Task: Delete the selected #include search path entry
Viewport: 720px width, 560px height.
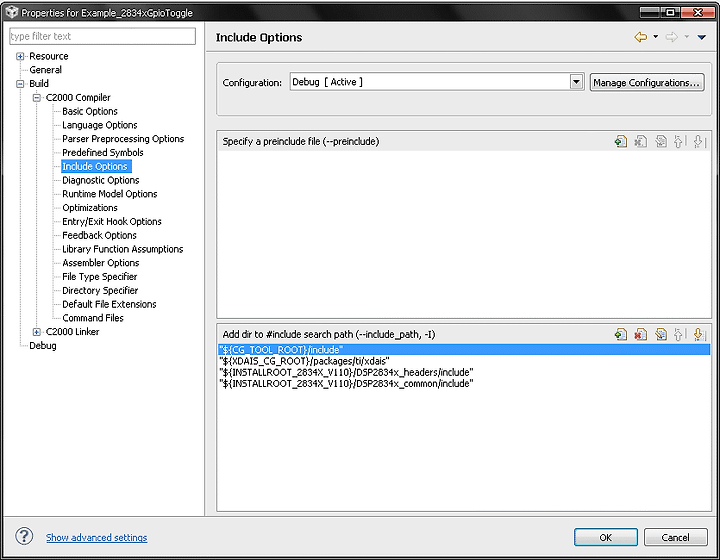Action: pyautogui.click(x=641, y=334)
